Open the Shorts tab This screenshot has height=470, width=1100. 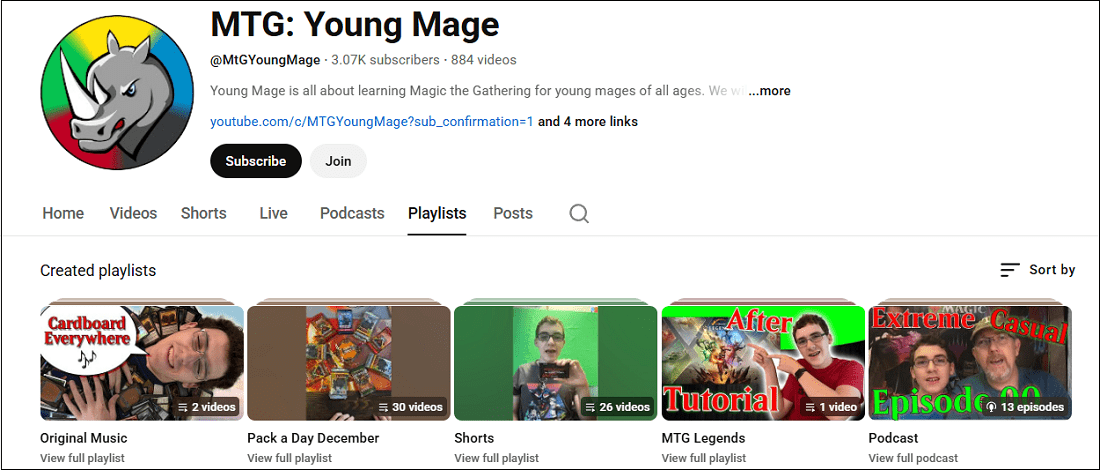pyautogui.click(x=203, y=213)
